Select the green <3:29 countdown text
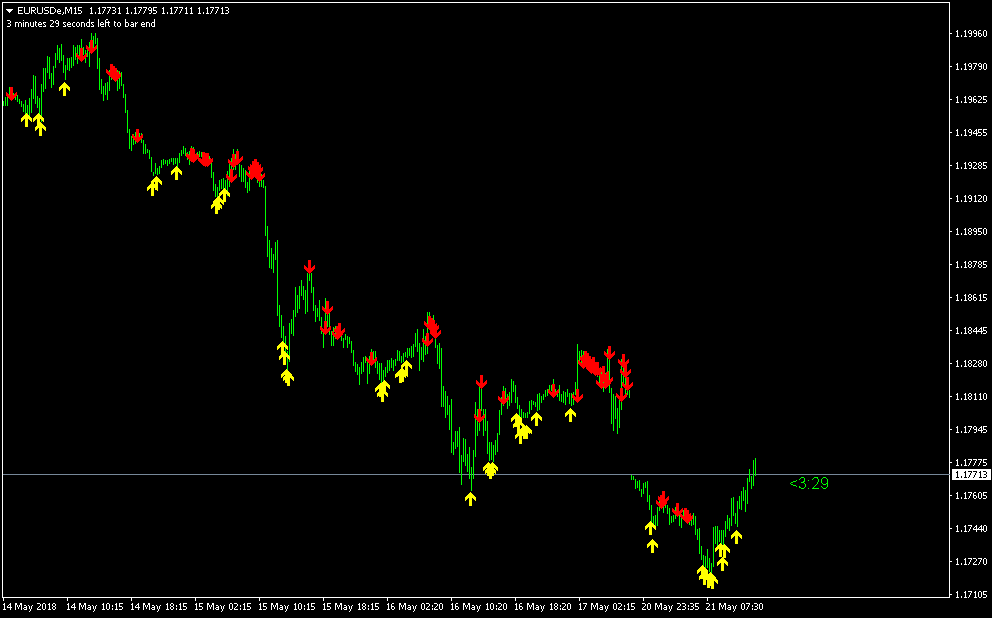 coord(809,484)
